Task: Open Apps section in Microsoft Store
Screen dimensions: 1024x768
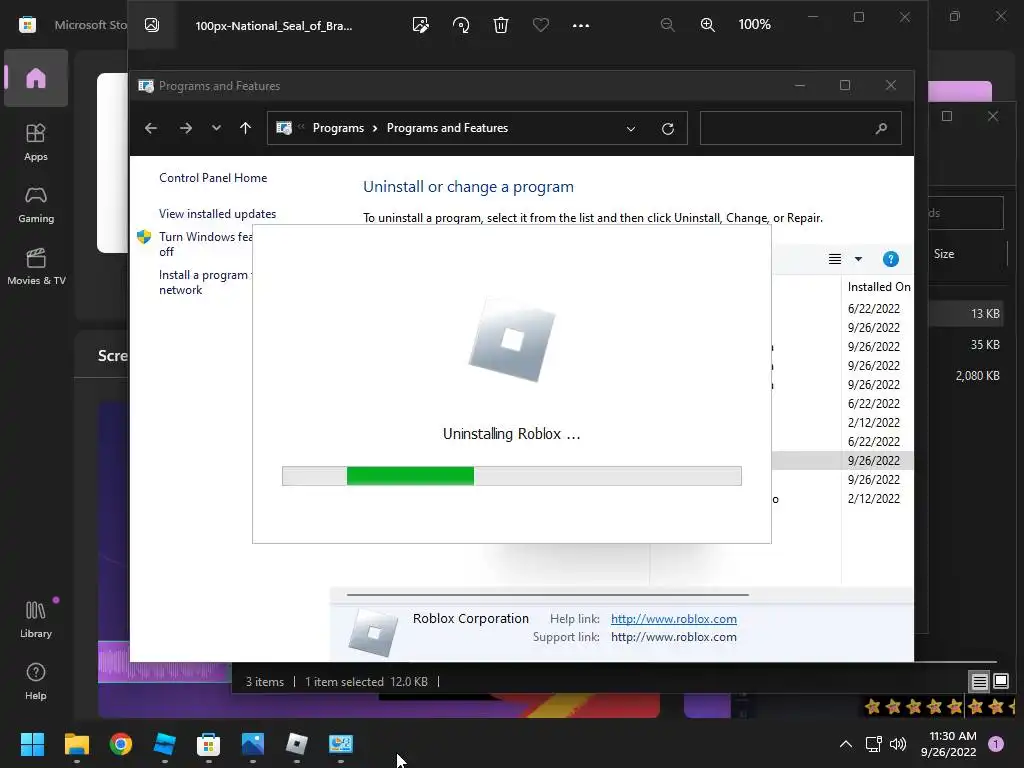Action: click(36, 142)
